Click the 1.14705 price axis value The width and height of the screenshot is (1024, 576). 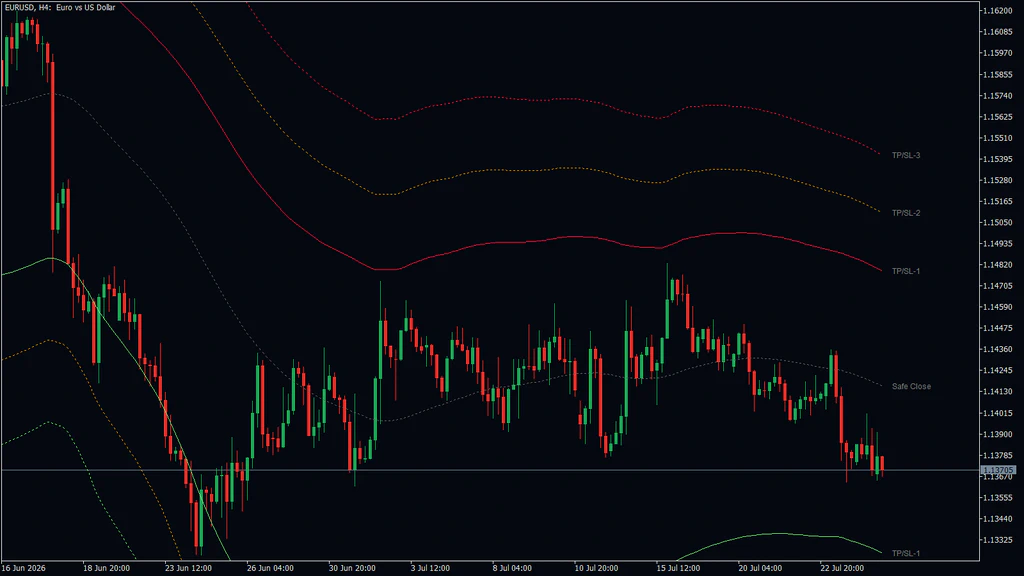tap(998, 286)
